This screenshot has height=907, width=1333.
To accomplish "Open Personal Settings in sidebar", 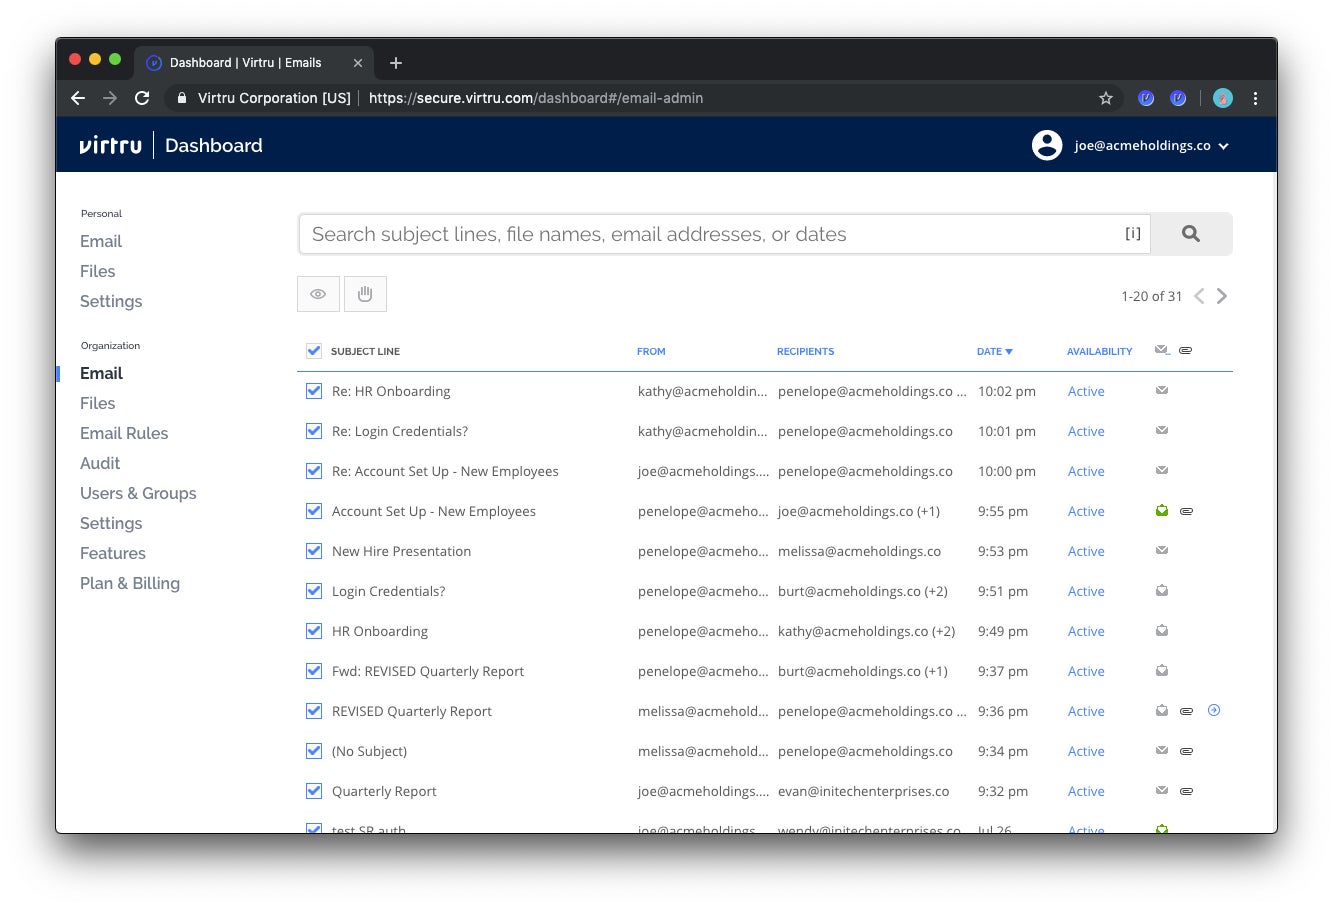I will [111, 301].
